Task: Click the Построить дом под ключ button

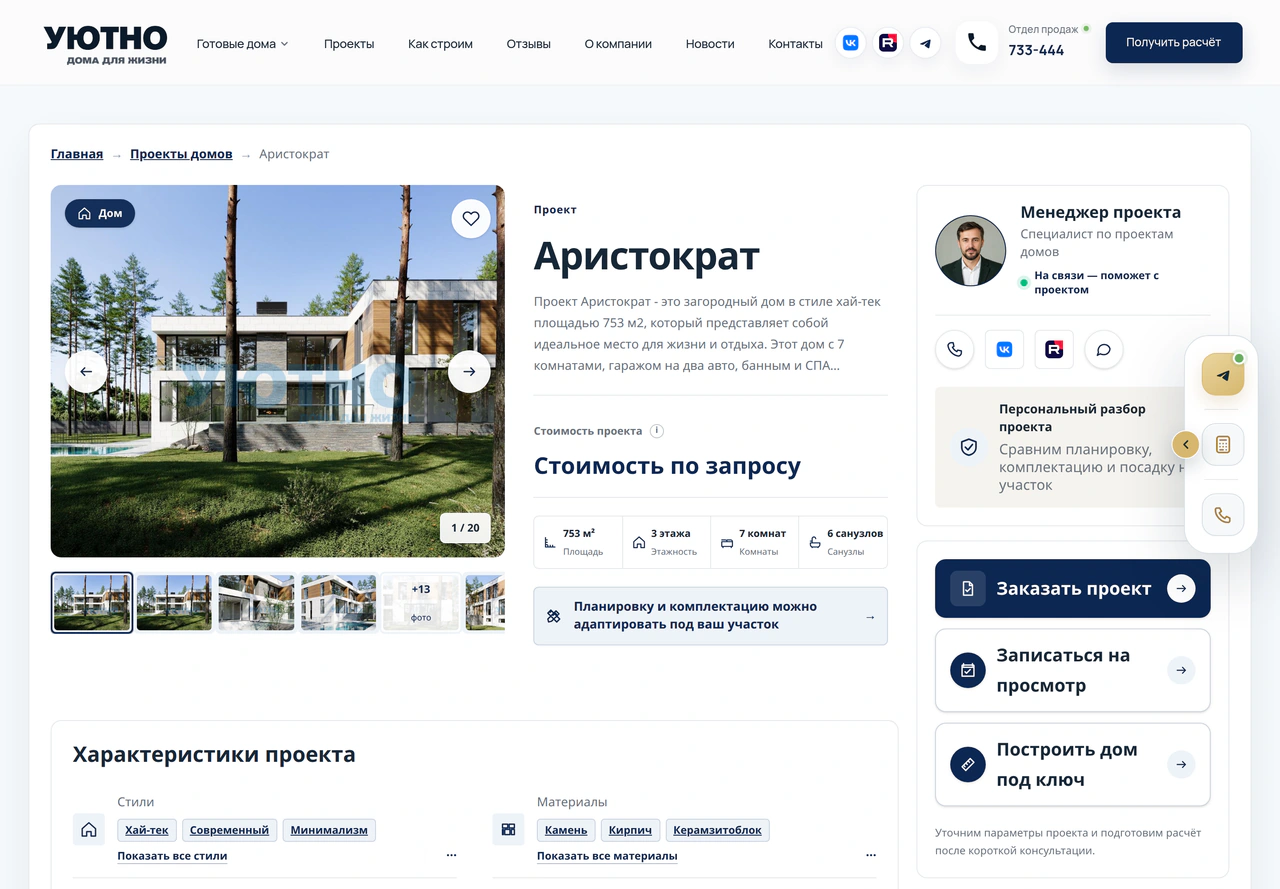Action: [1072, 764]
